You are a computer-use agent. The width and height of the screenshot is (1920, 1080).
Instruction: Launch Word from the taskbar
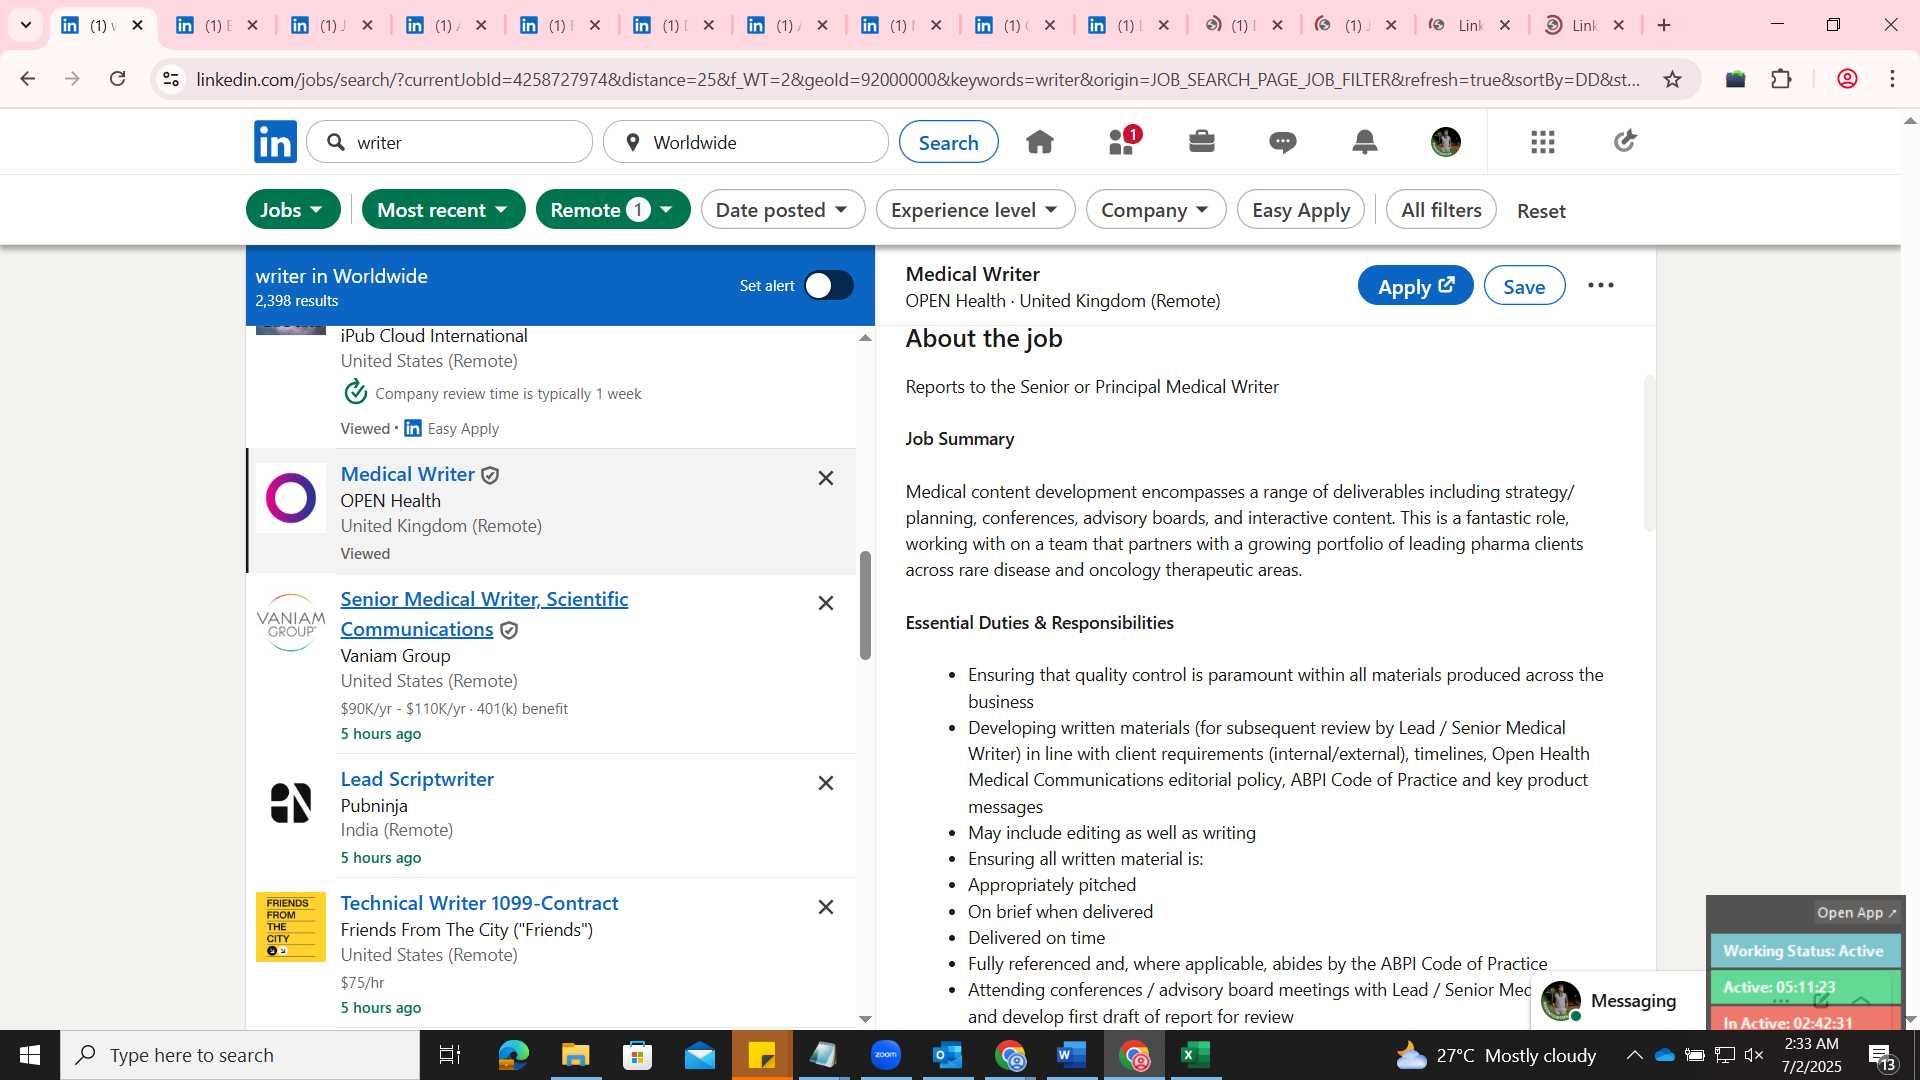tap(1071, 1055)
